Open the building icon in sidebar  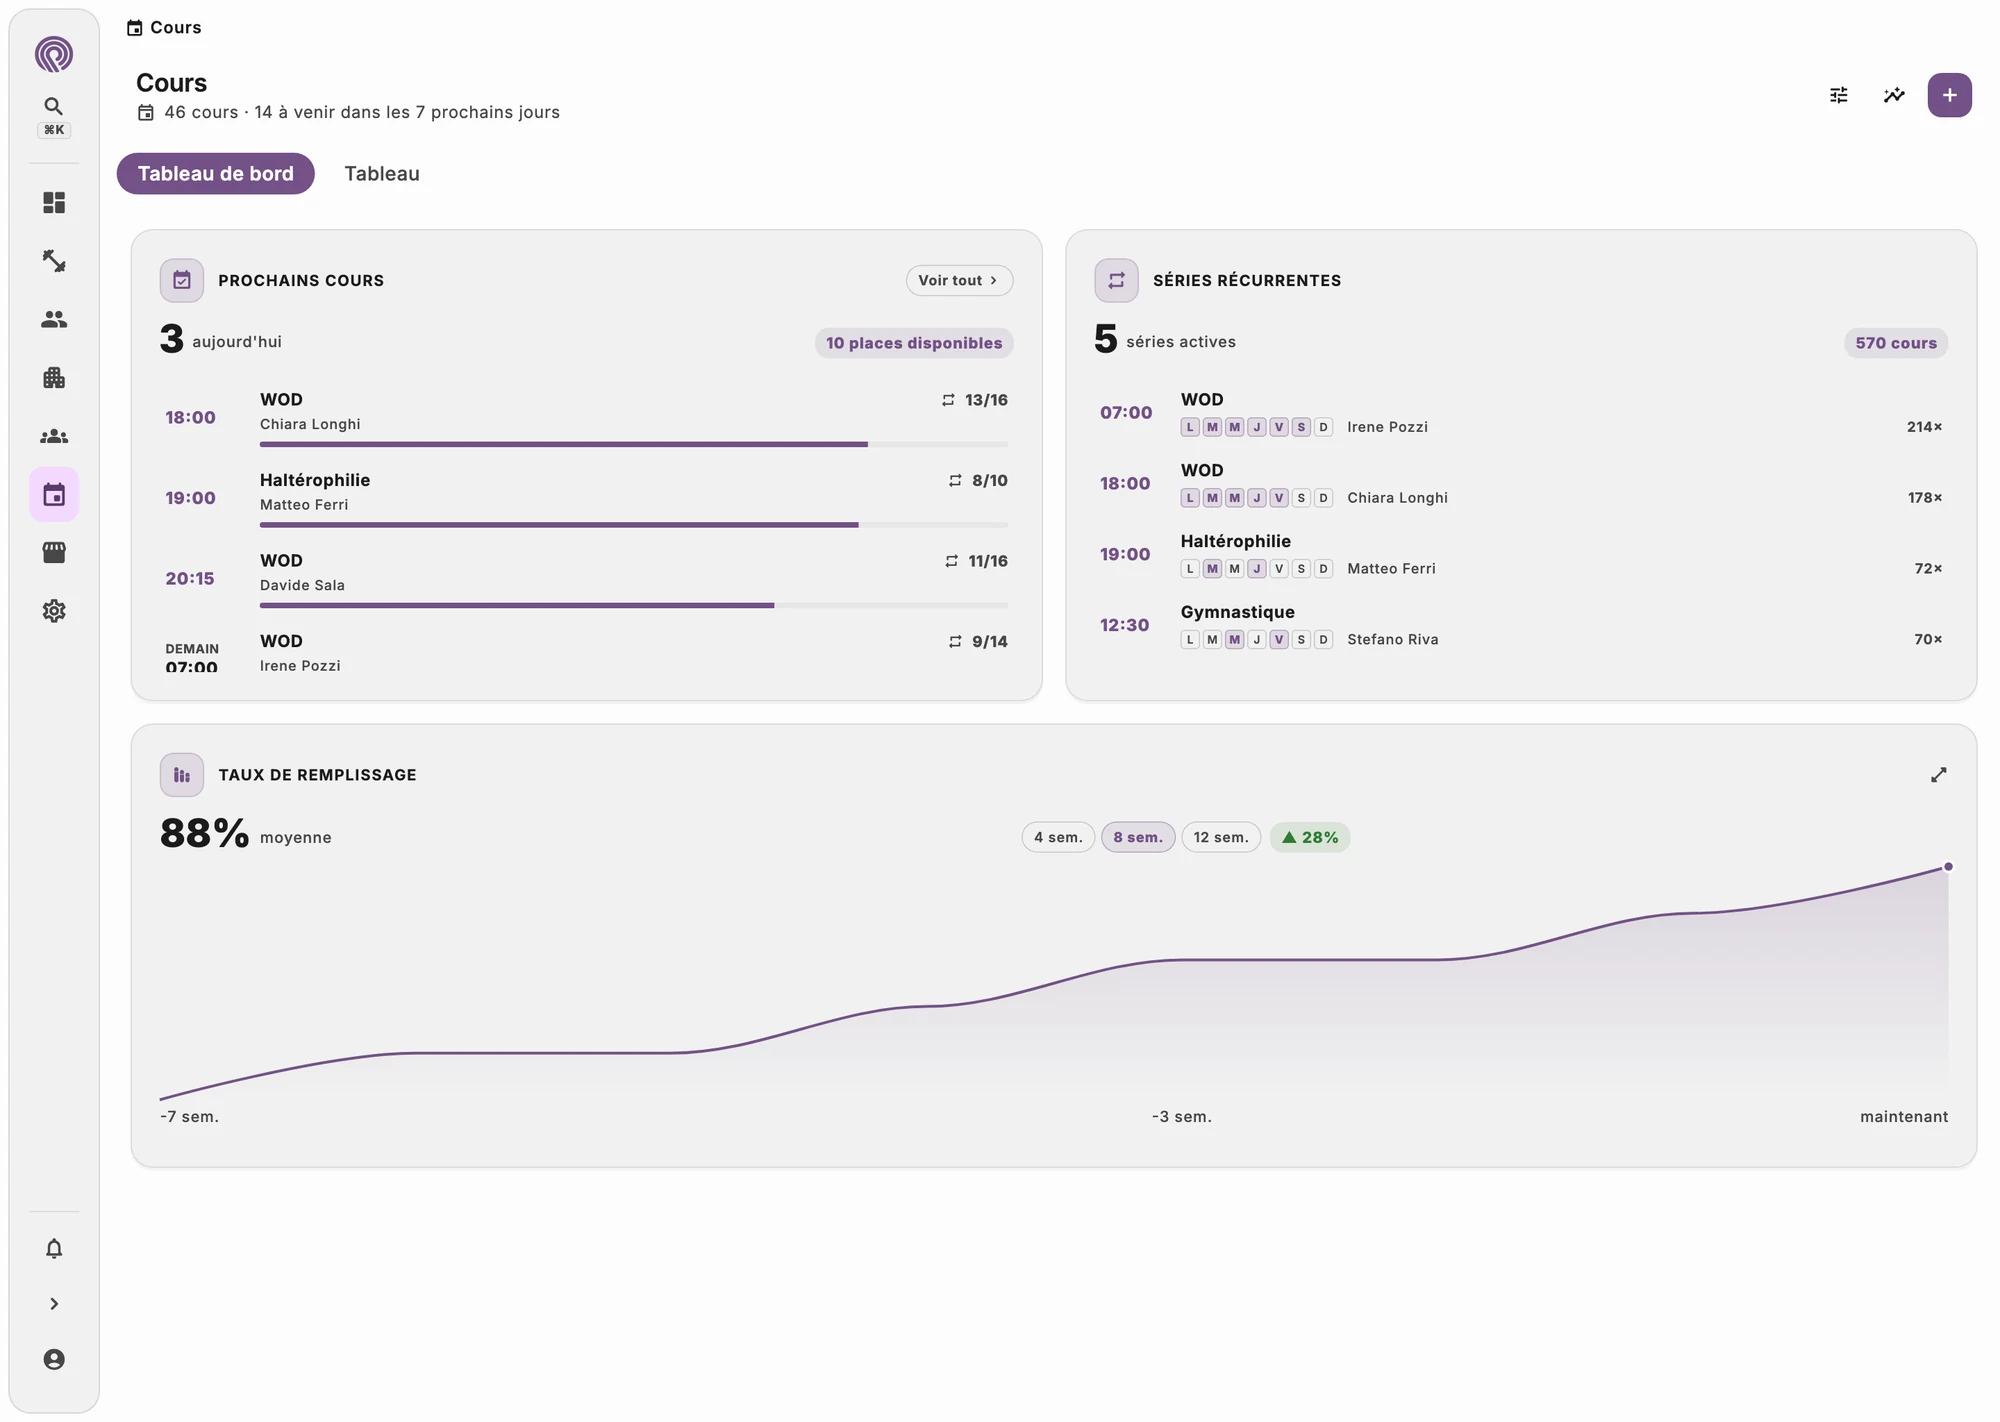pos(54,377)
